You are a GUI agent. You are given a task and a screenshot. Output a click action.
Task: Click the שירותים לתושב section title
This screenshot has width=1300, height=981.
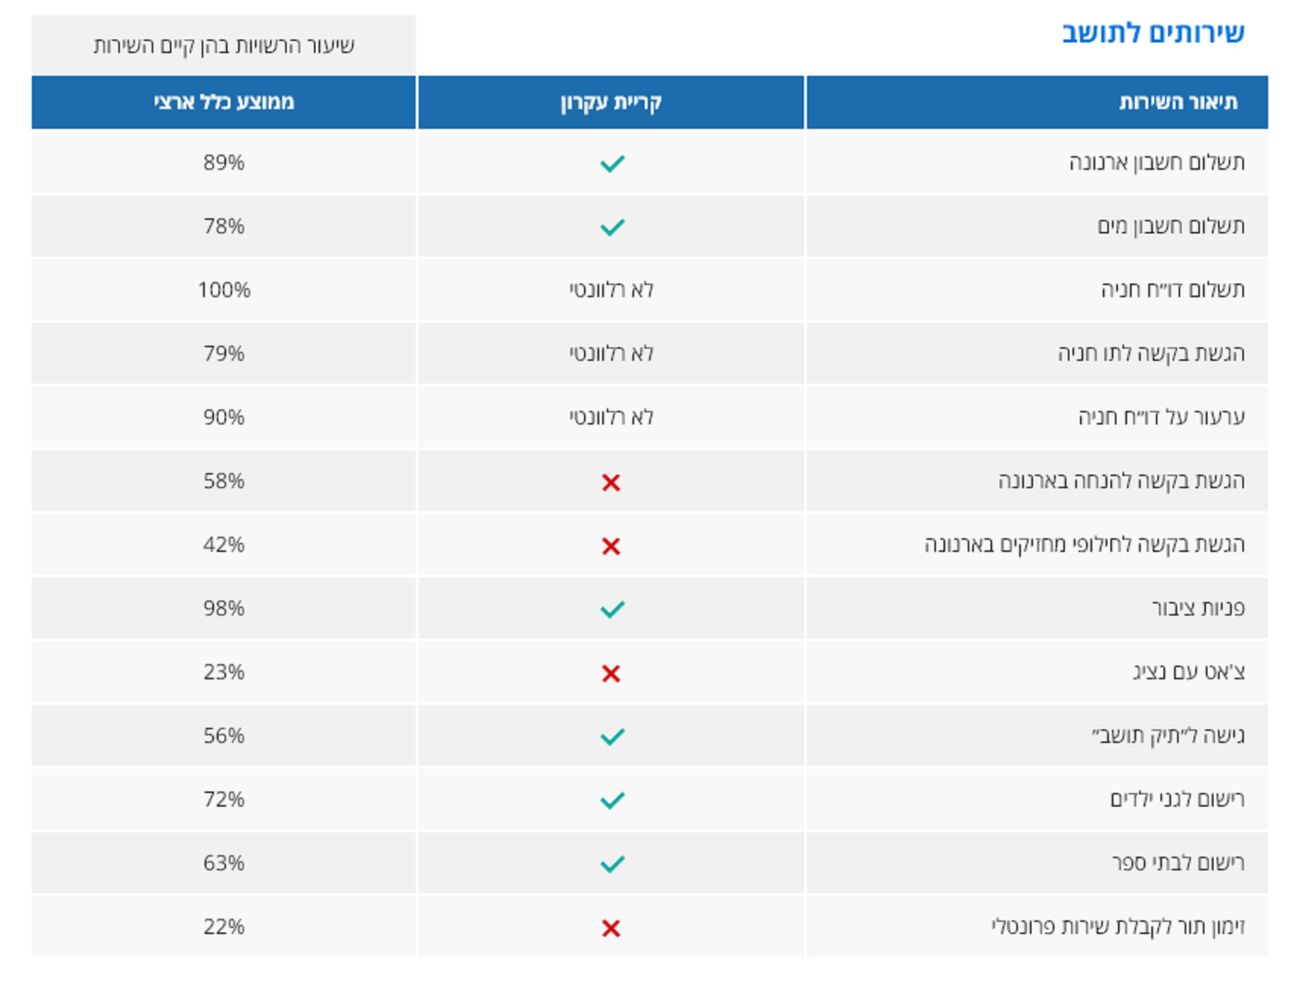(1153, 33)
